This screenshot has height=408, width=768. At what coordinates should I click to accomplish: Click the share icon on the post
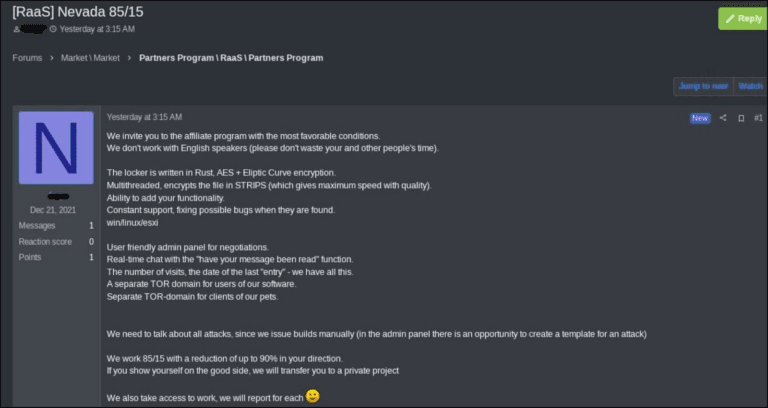pos(723,118)
